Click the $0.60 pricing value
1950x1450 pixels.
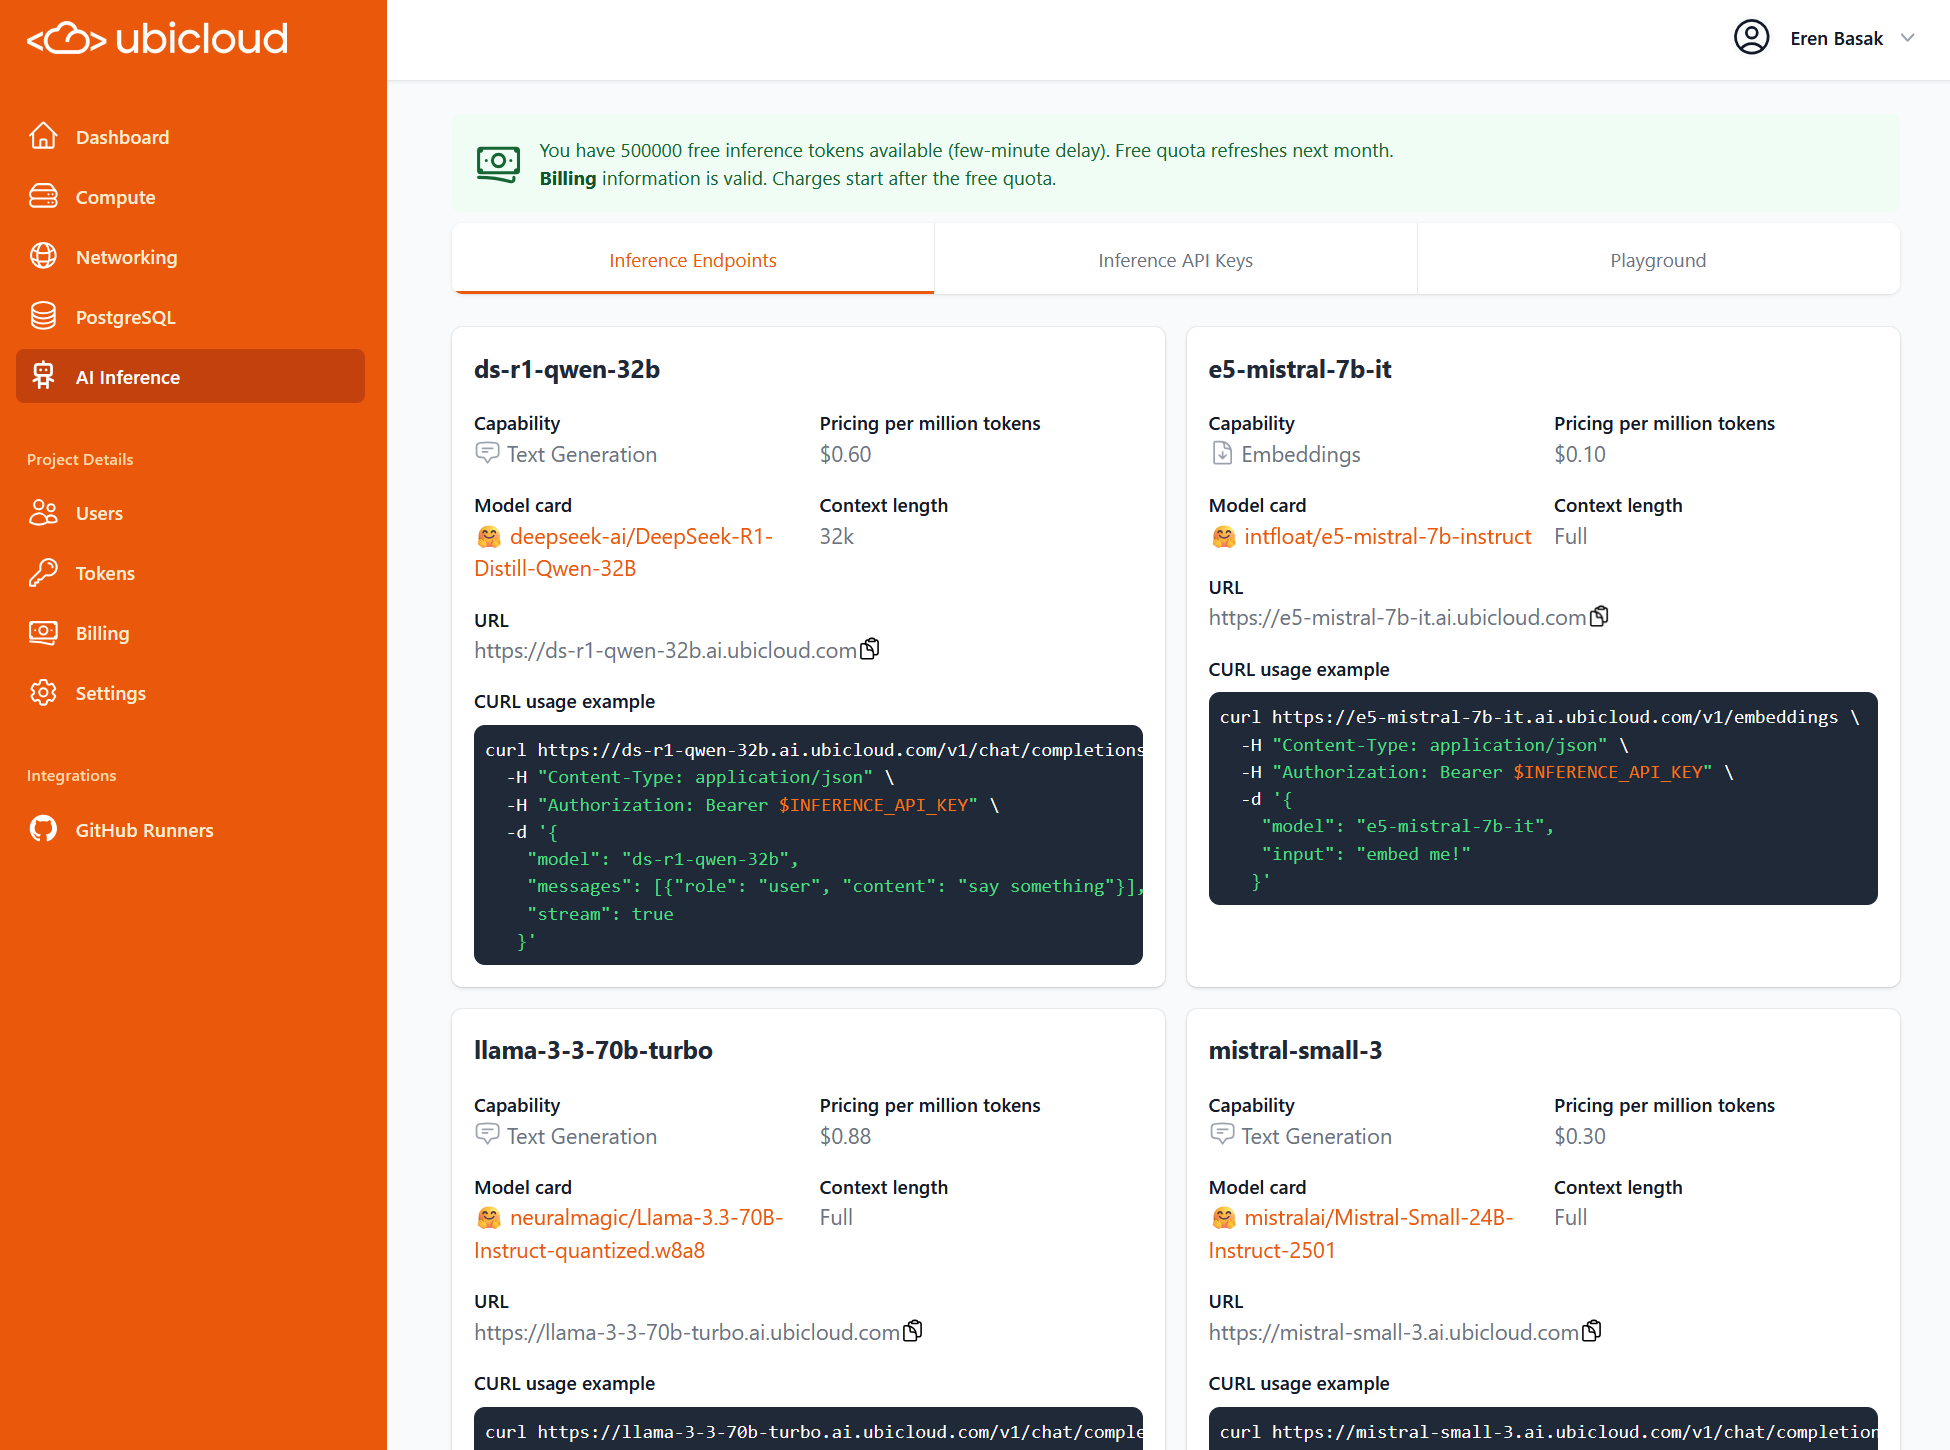(x=845, y=454)
